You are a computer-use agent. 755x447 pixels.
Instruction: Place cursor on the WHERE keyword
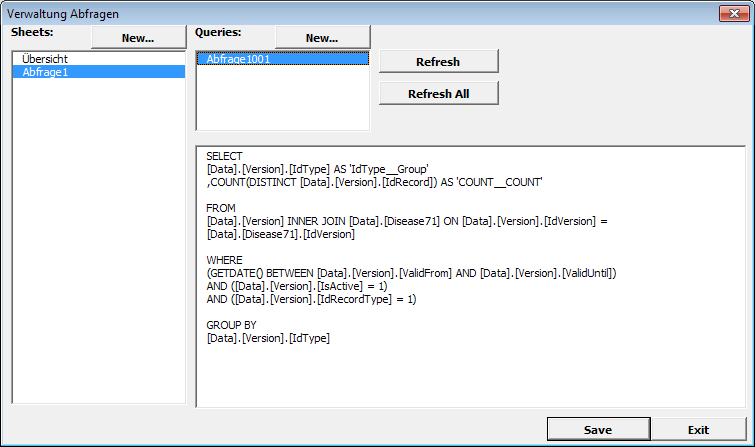(224, 259)
